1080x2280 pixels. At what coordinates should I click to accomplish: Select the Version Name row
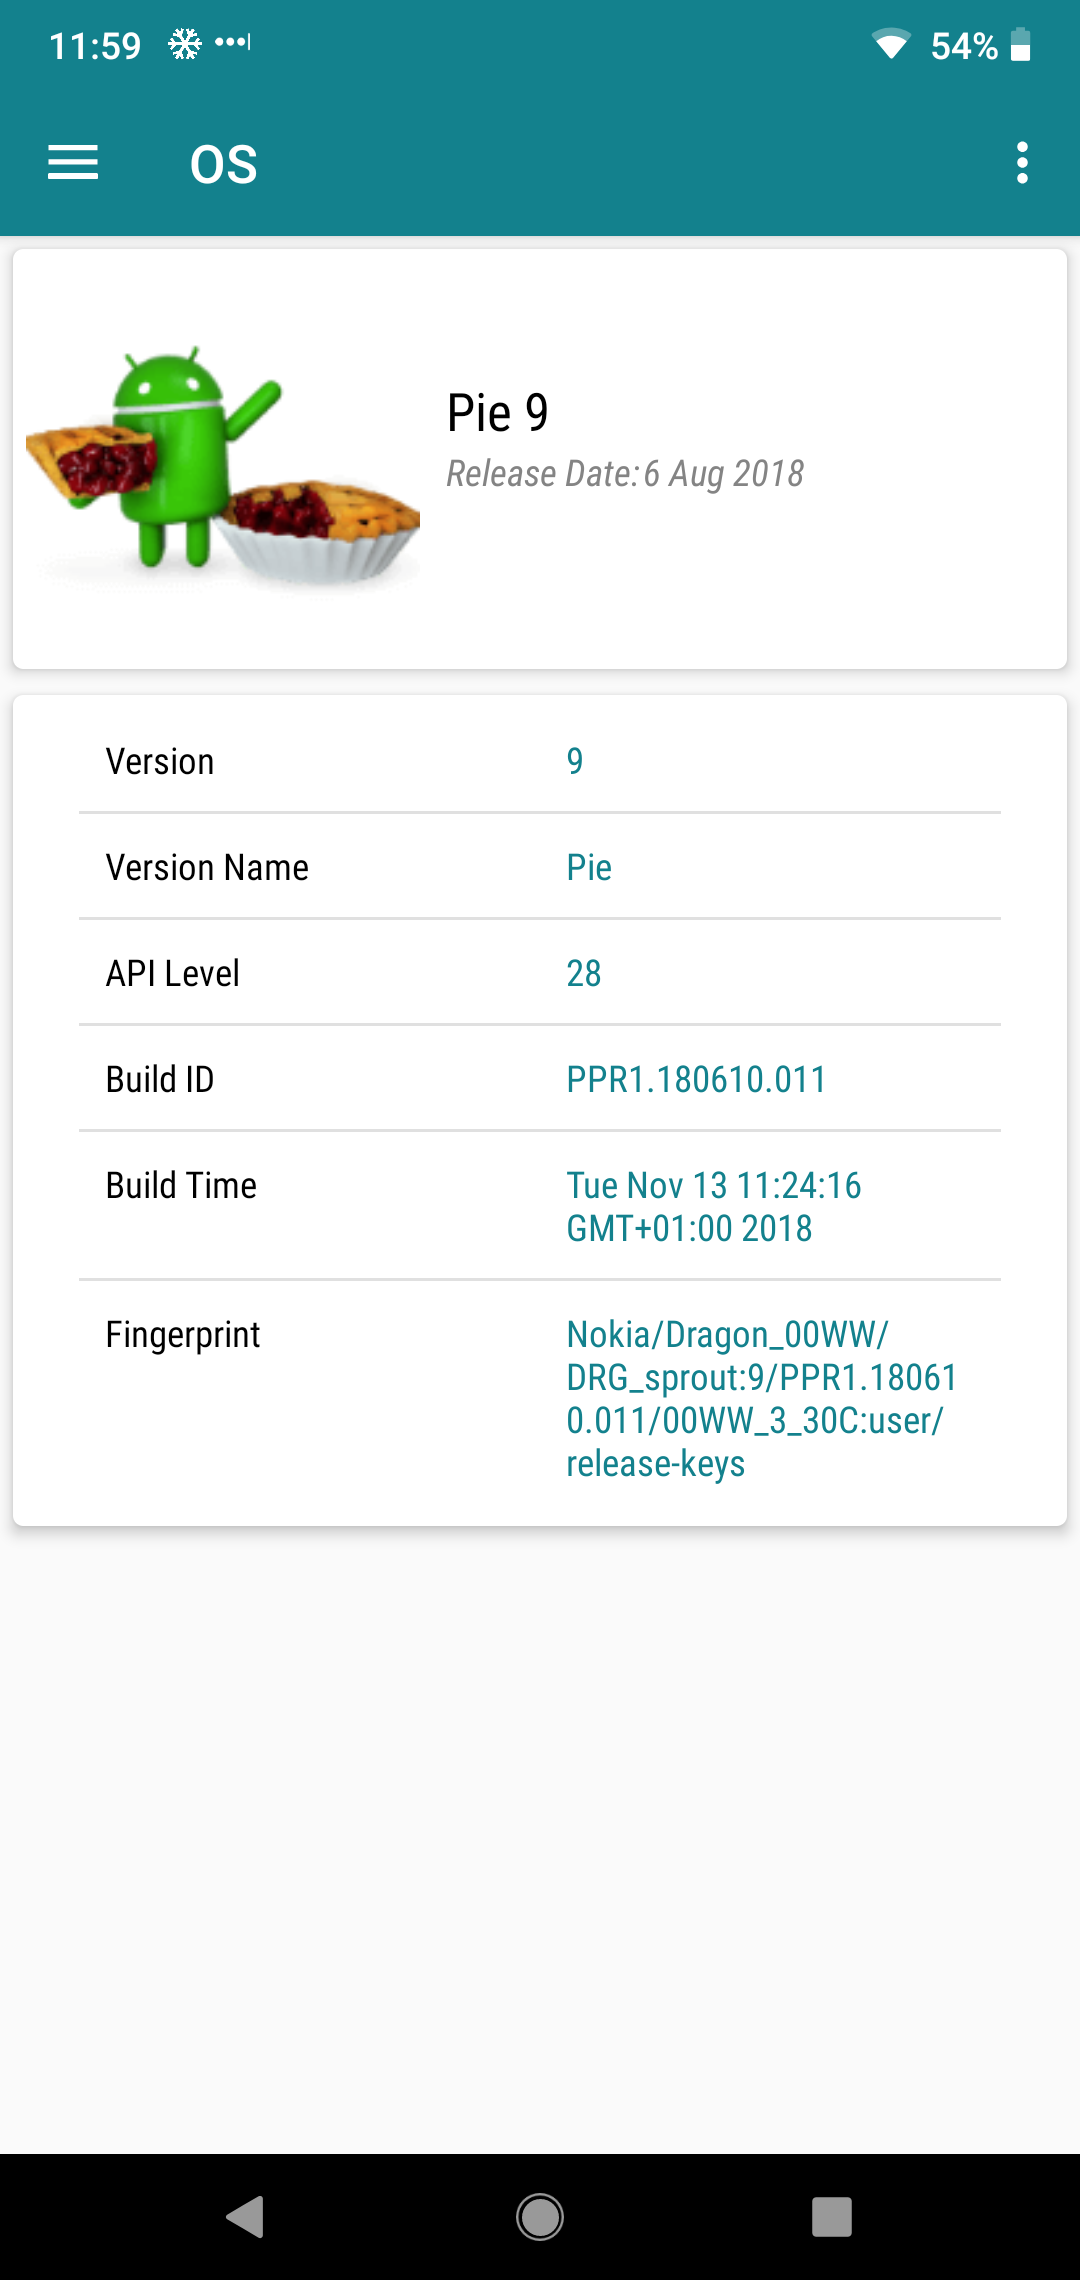(540, 867)
